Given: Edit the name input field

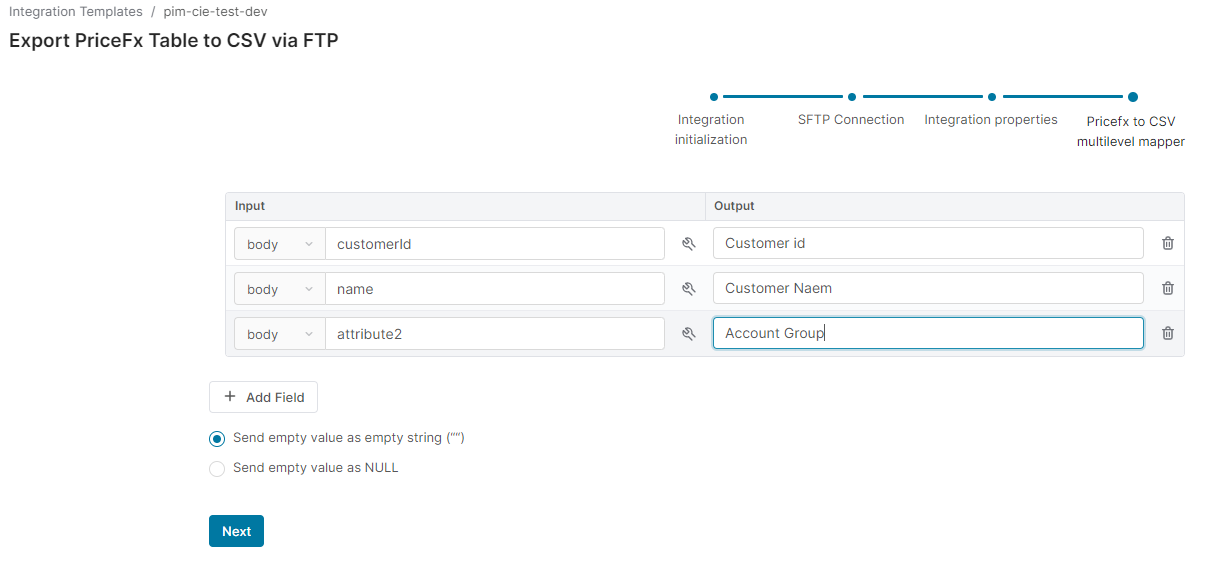Looking at the screenshot, I should (495, 289).
